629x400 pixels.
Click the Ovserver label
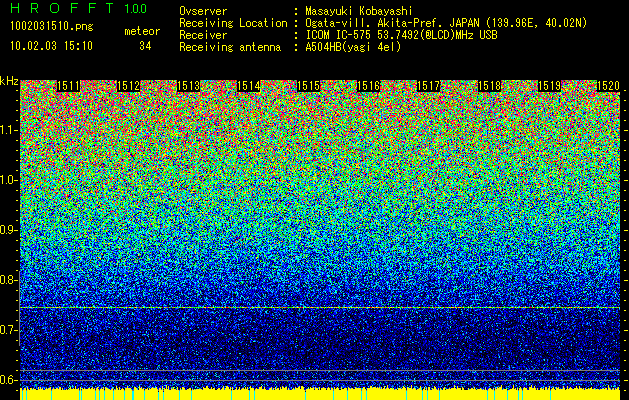203,11
